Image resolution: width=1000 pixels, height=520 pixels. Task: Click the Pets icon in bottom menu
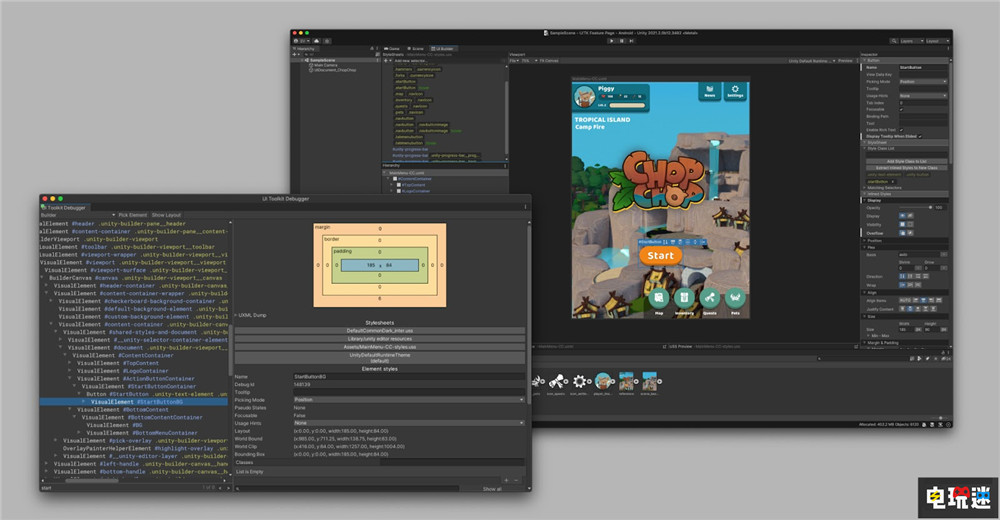pyautogui.click(x=735, y=298)
